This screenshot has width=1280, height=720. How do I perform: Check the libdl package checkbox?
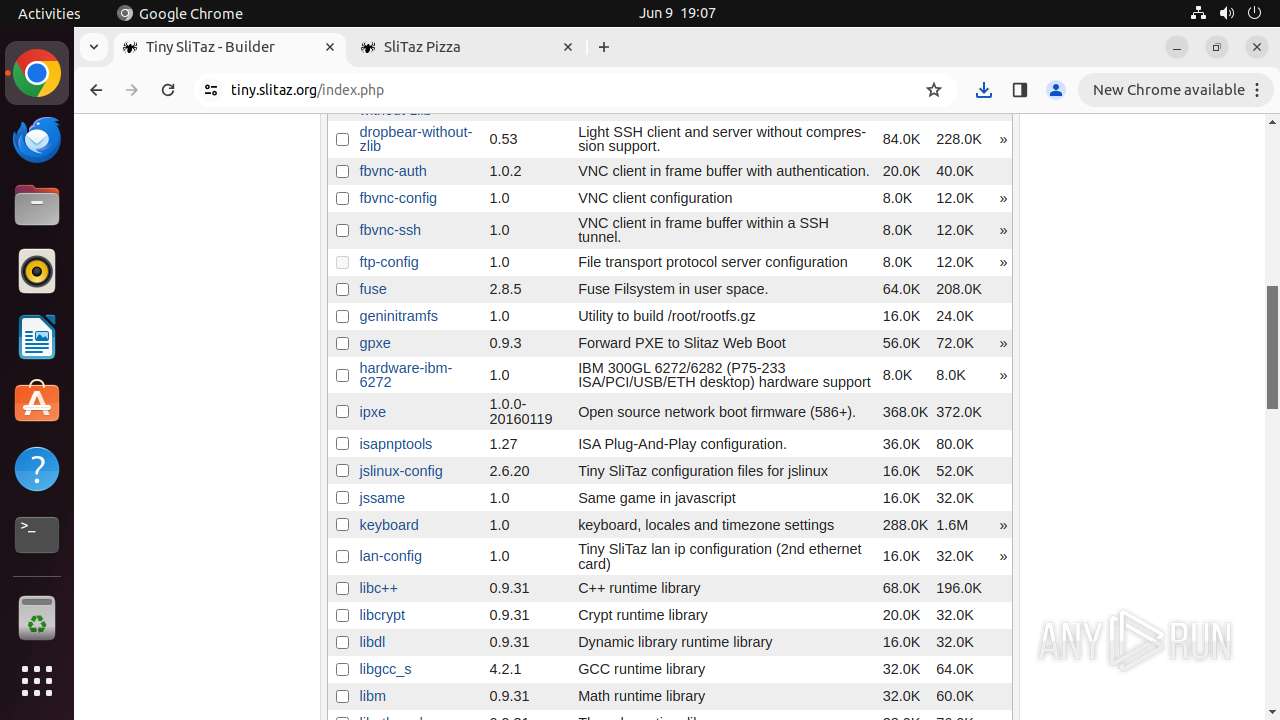pos(342,642)
